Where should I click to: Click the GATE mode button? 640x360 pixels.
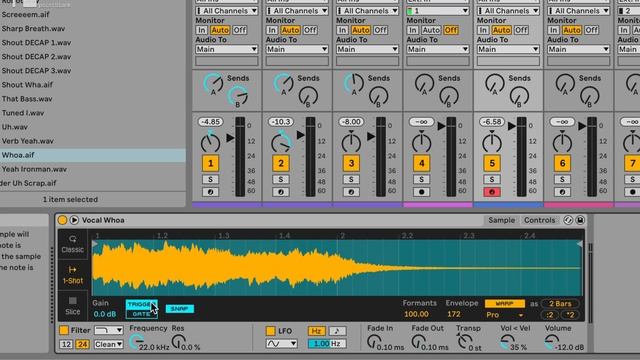click(x=141, y=314)
